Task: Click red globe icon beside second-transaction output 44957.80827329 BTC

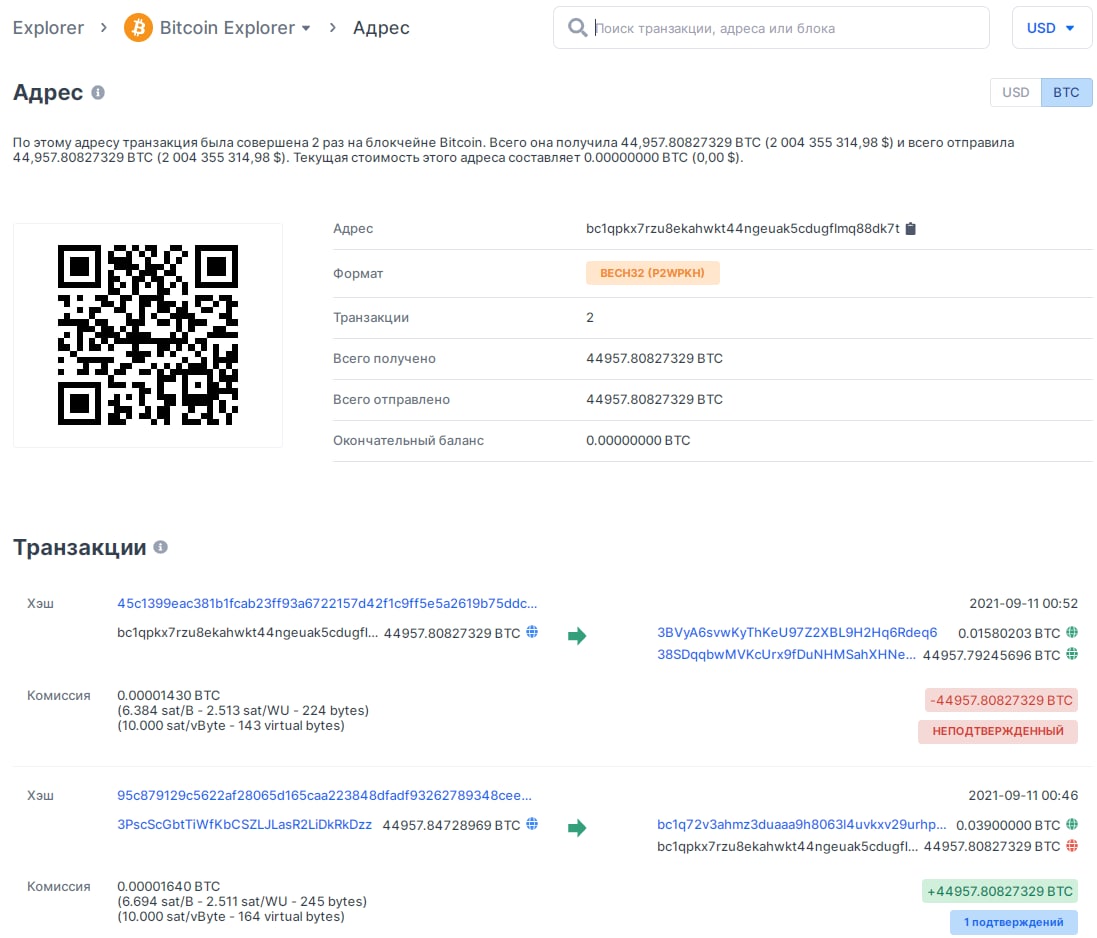Action: coord(1072,846)
